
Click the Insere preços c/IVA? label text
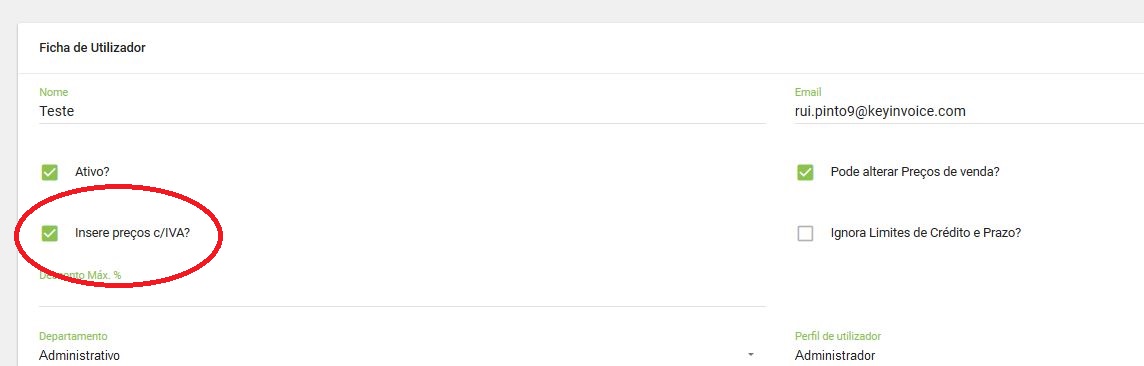133,233
